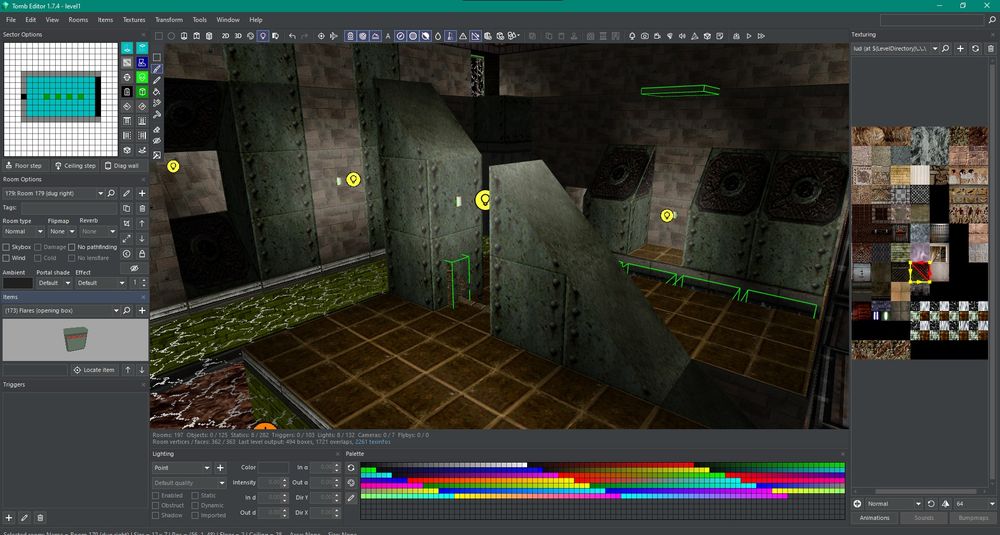The image size is (1000, 535).
Task: Click the search texture magnifier in Texturing
Action: [x=945, y=48]
